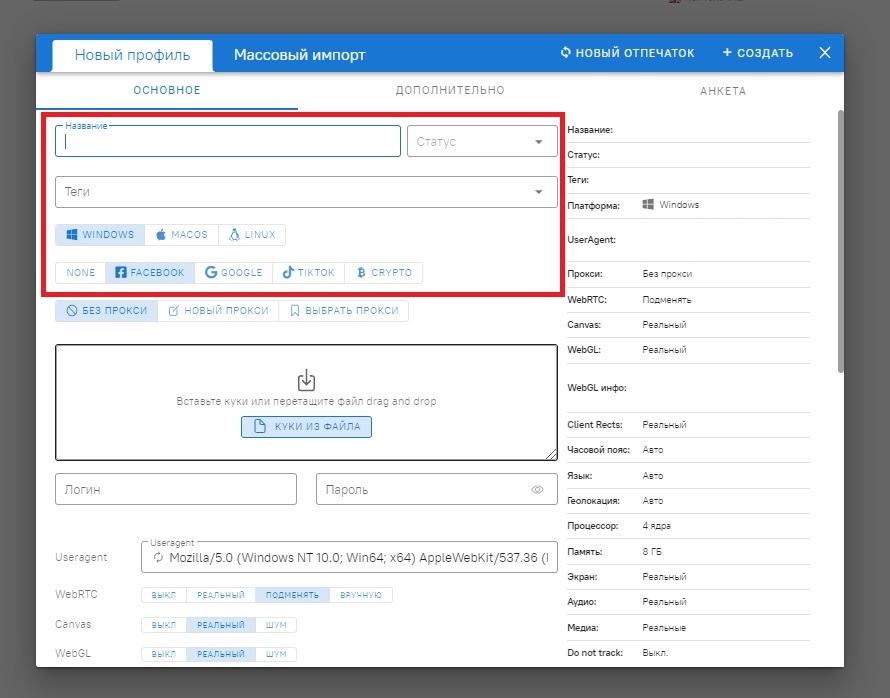Set WebRTC to ВЫКЛ
This screenshot has width=890, height=698.
pyautogui.click(x=163, y=595)
